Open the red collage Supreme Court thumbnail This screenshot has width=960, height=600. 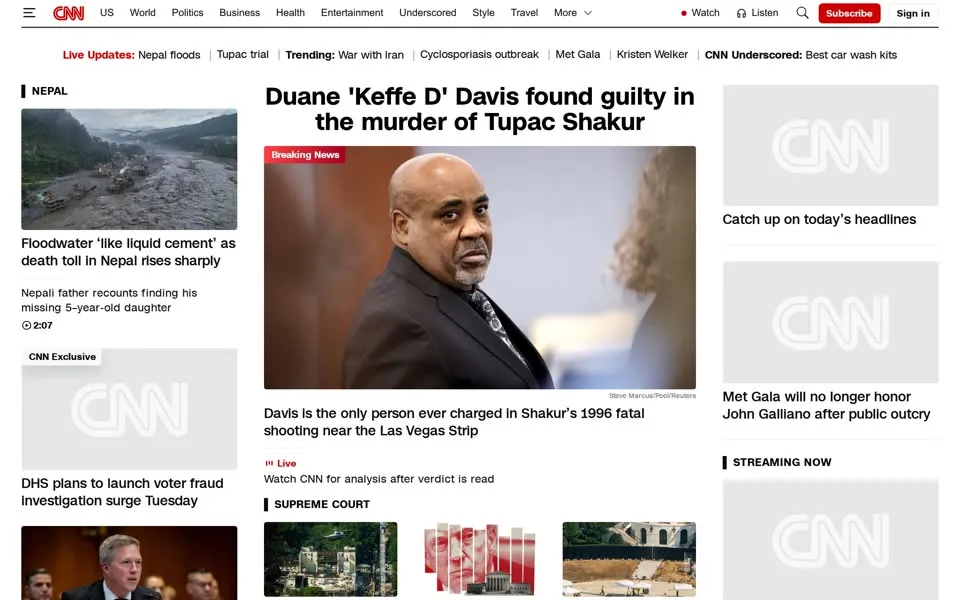tap(480, 560)
